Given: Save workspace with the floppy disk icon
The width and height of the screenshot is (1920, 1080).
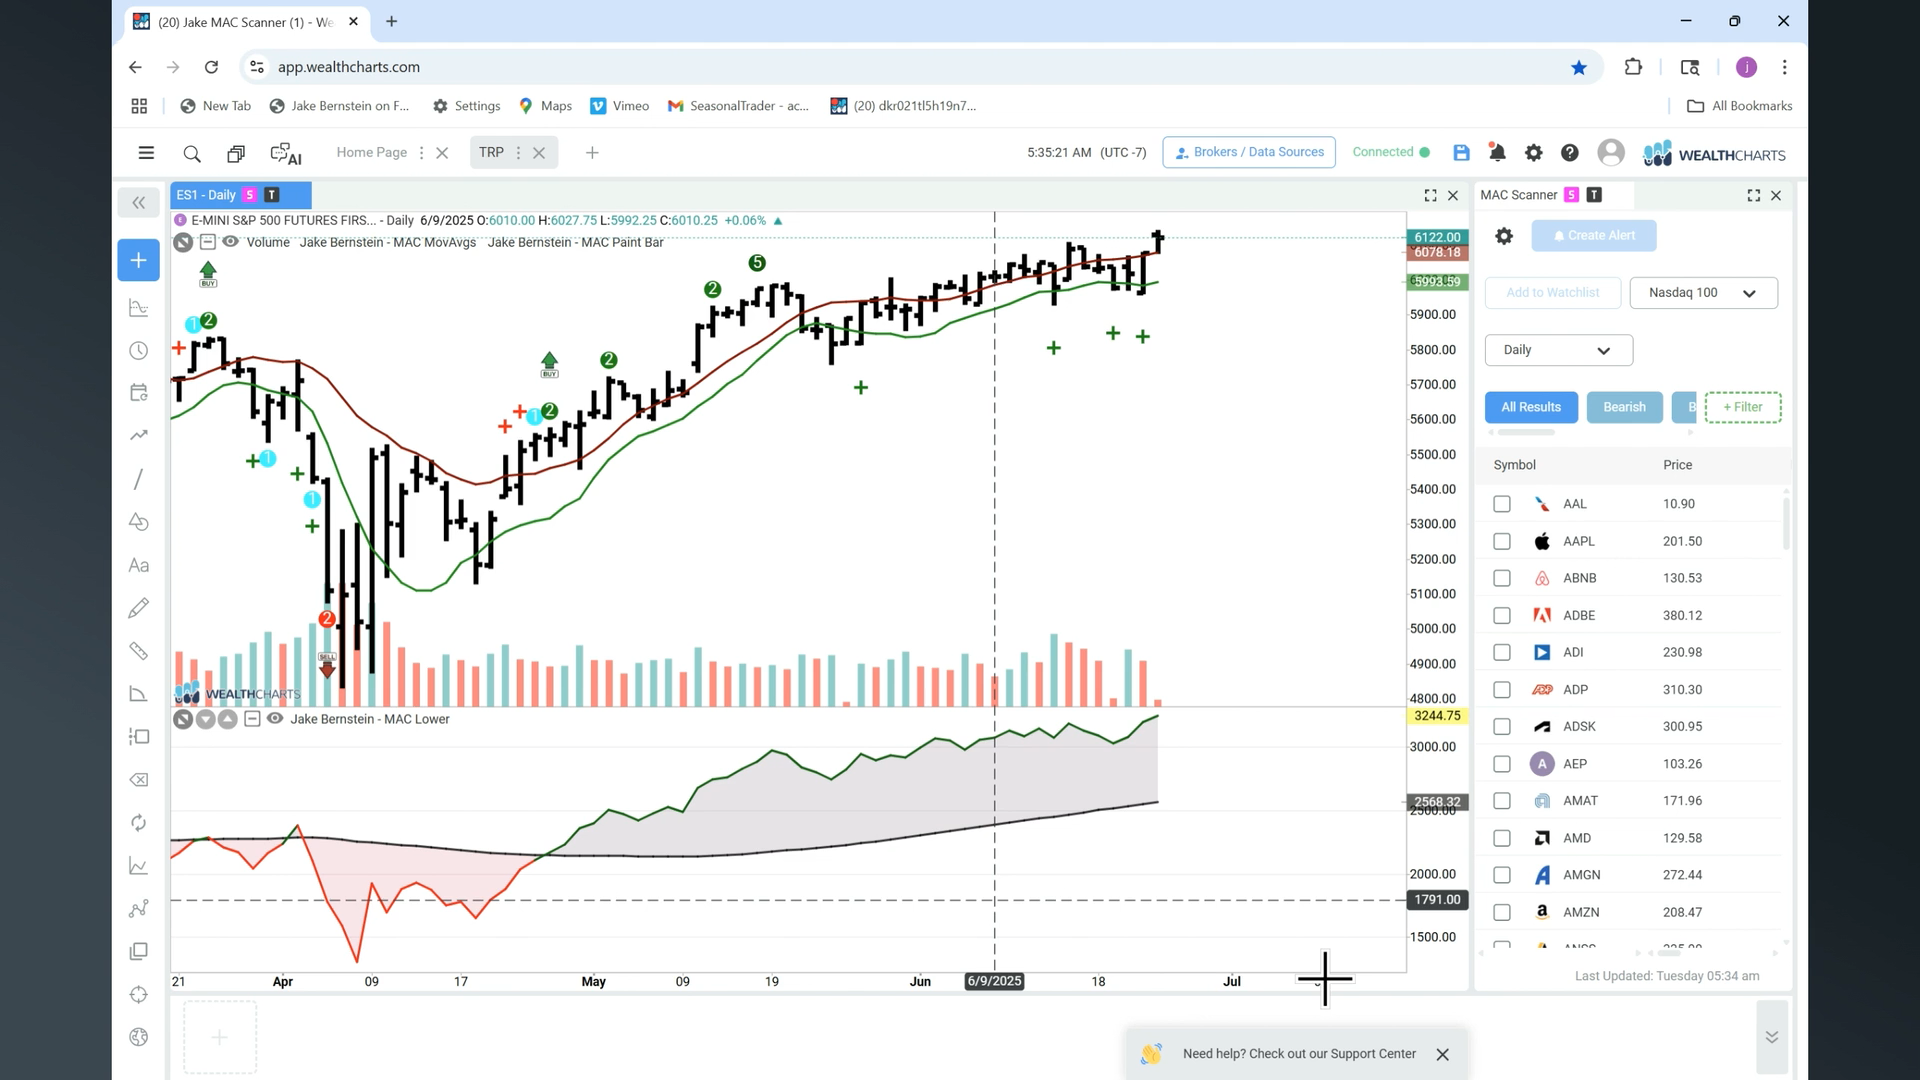Looking at the screenshot, I should coord(1461,153).
